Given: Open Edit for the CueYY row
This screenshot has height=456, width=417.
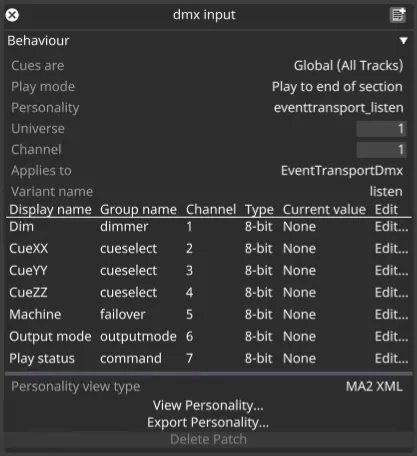Looking at the screenshot, I should pos(391,271).
